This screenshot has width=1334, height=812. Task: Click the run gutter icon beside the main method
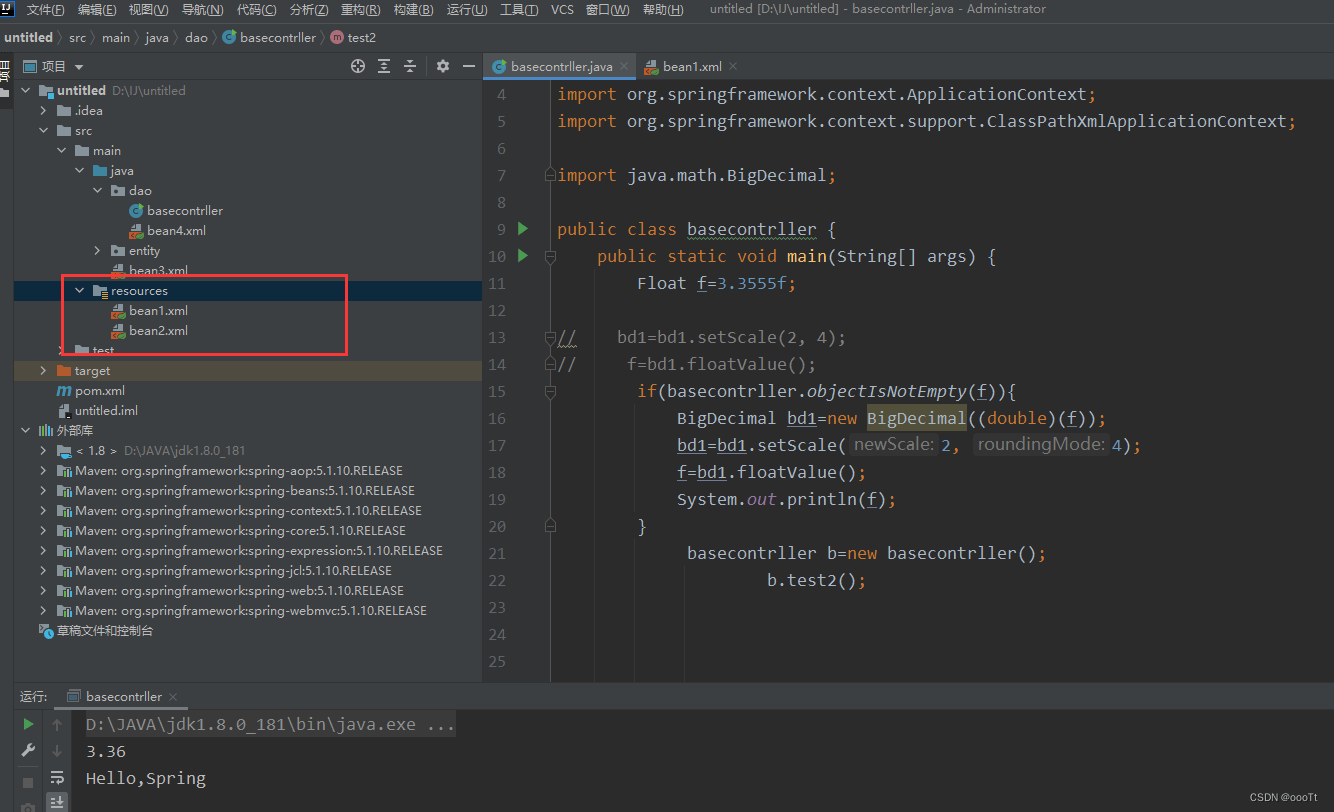click(x=522, y=256)
